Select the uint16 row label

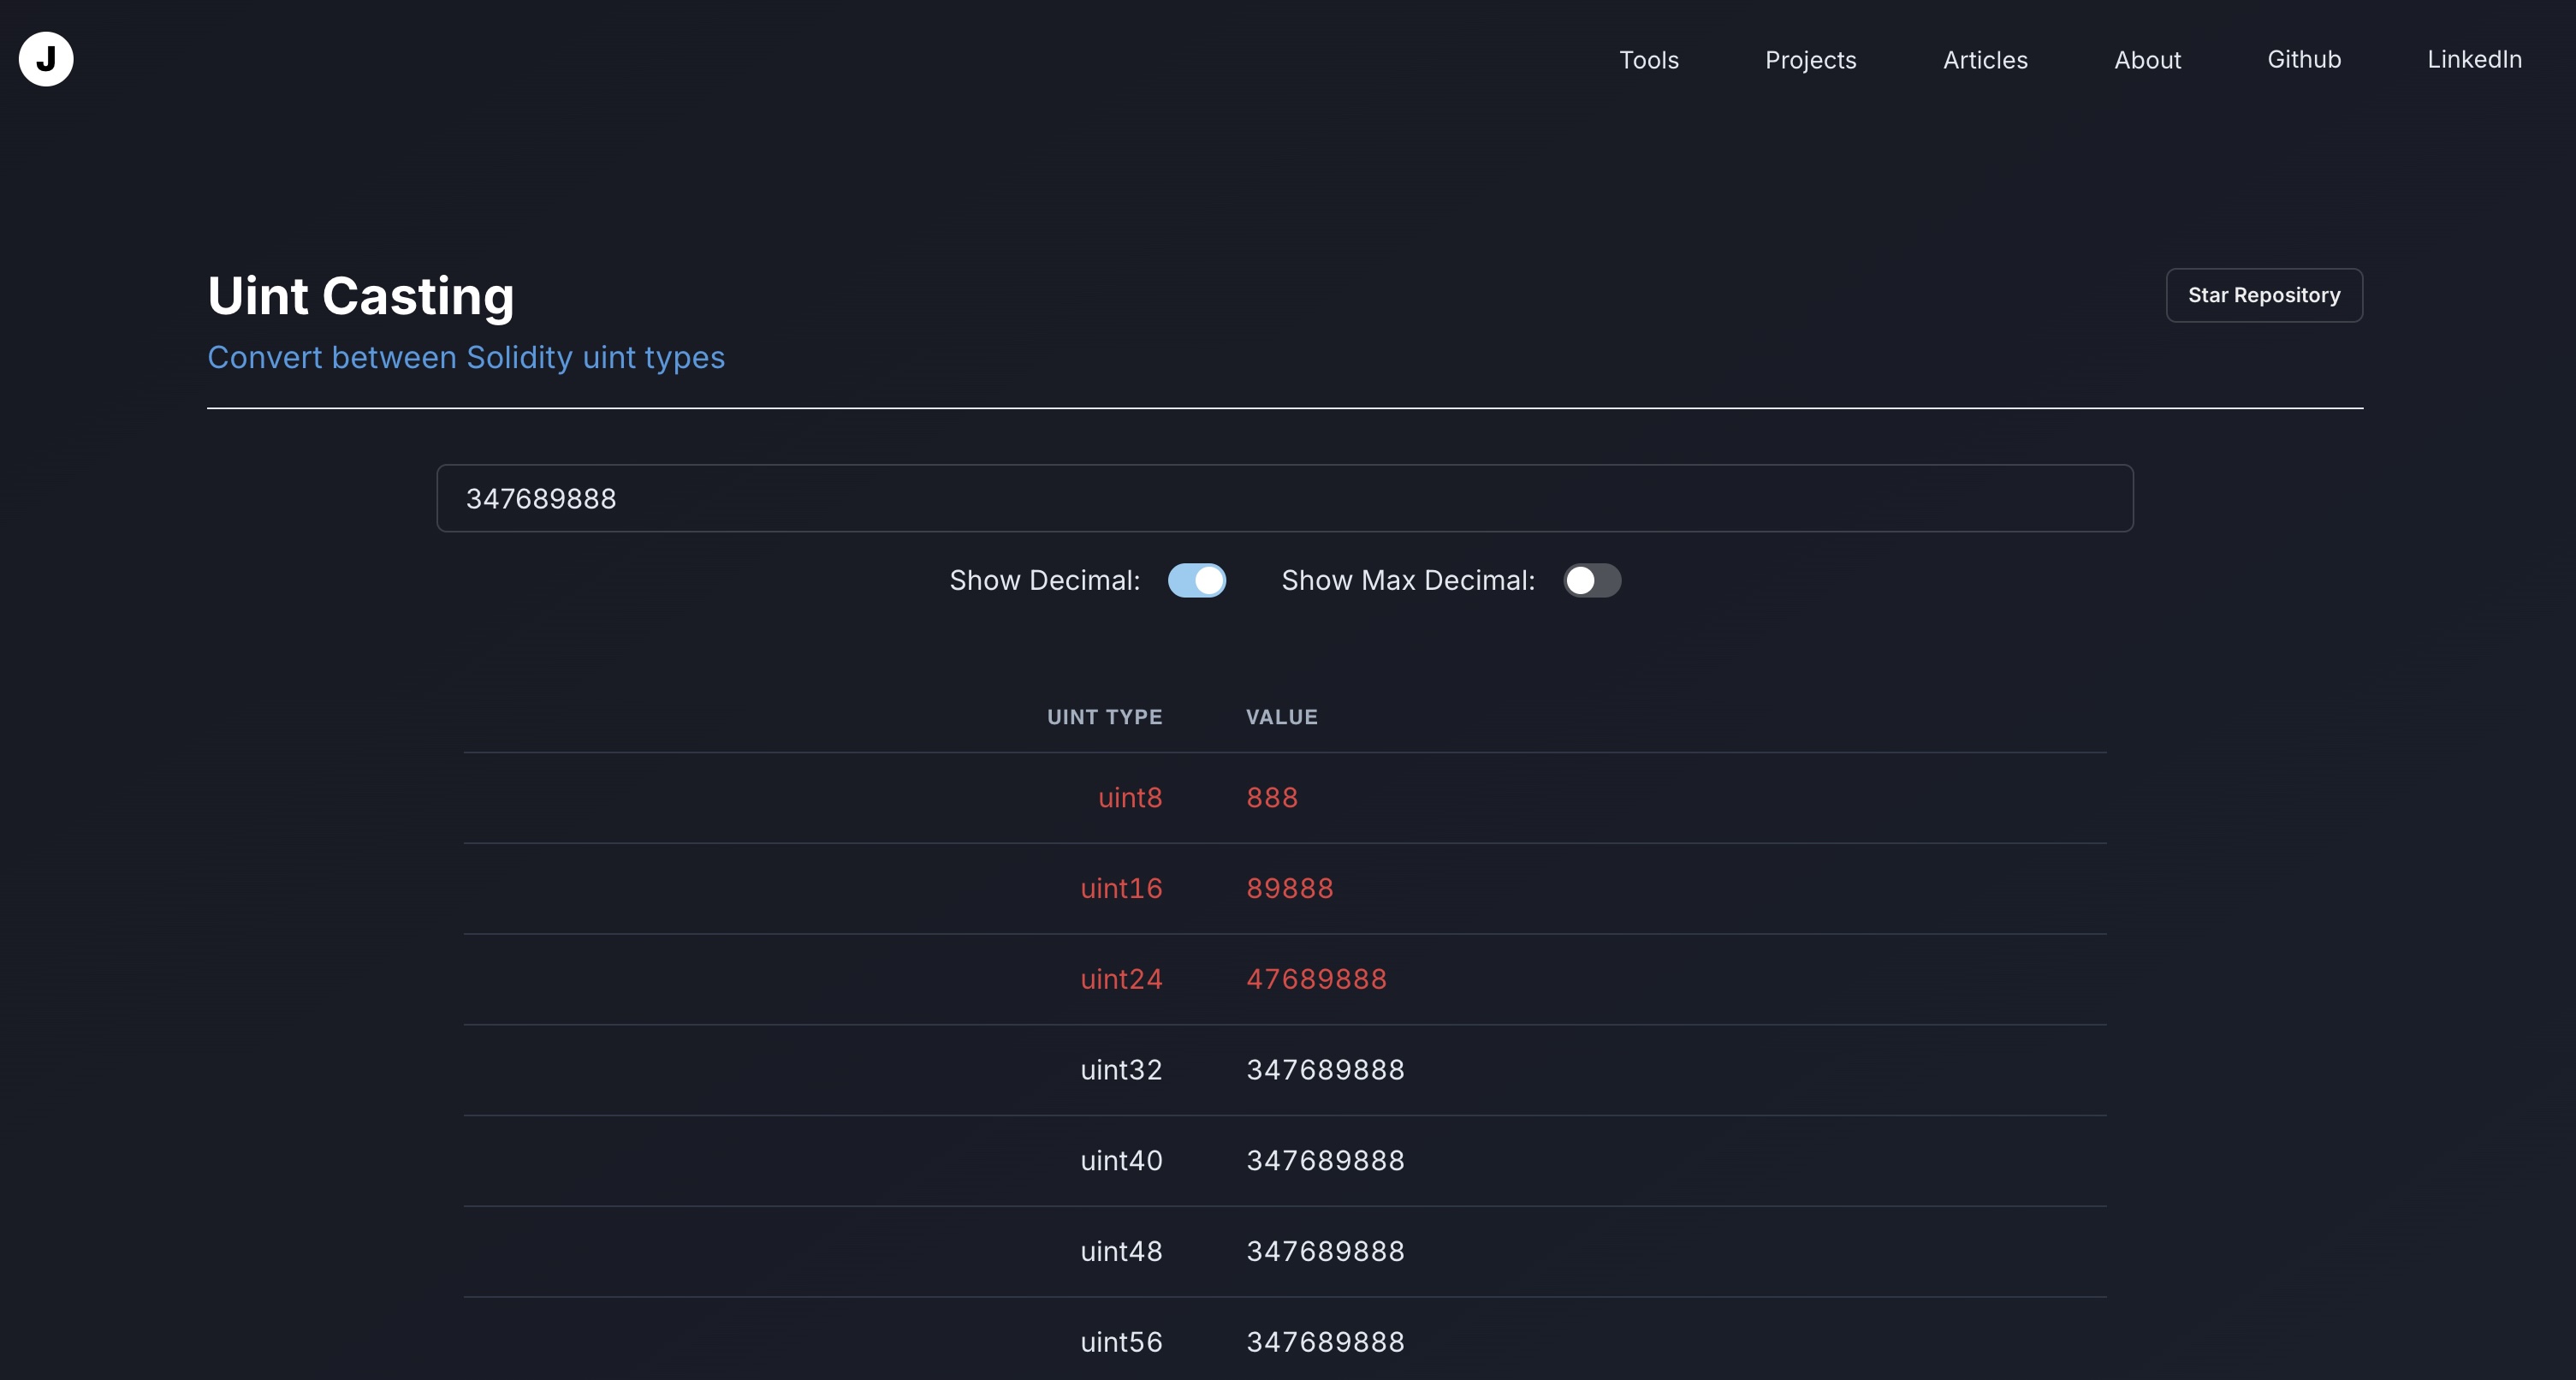point(1120,889)
